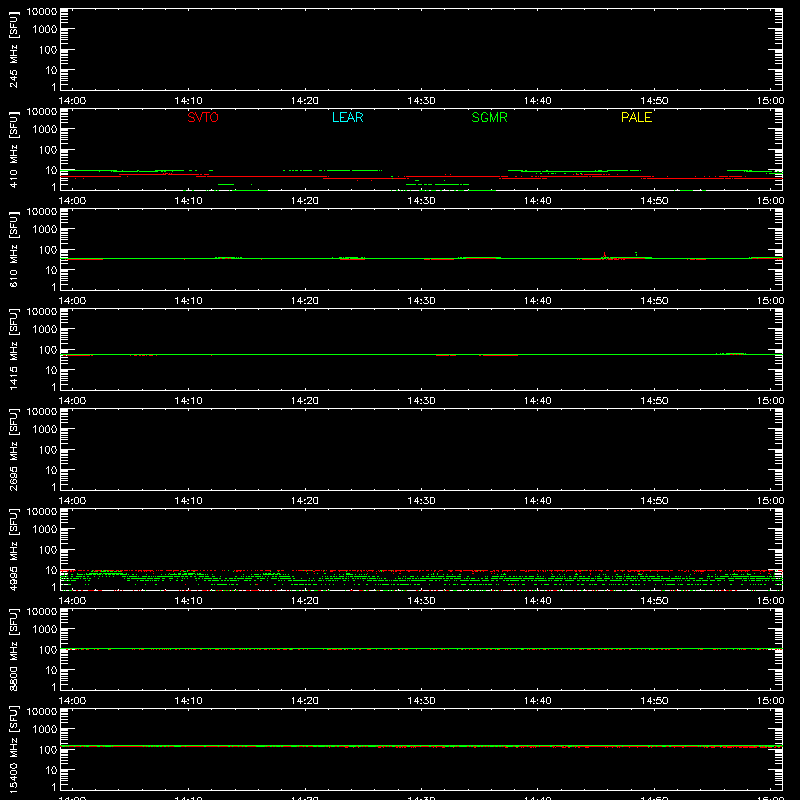
Task: Click the small green spike in the 610 MHz plot
Action: pyautogui.click(x=636, y=254)
